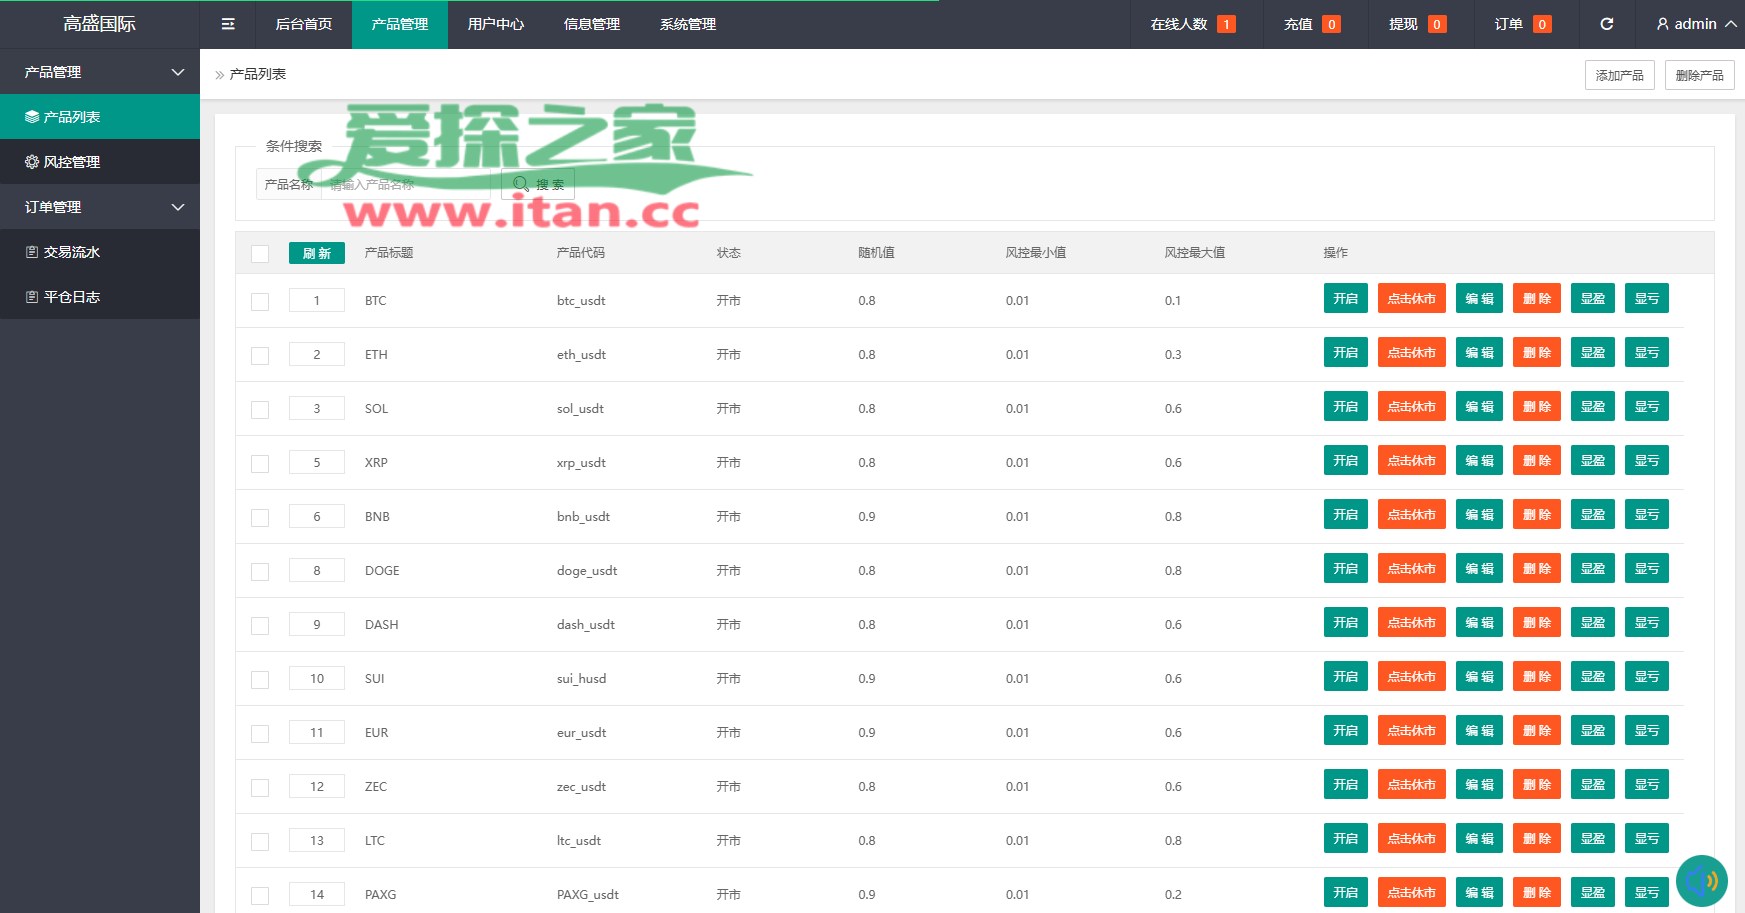Click the round sound icon at bottom right
Screen dimensions: 1745x913
[x=1701, y=881]
